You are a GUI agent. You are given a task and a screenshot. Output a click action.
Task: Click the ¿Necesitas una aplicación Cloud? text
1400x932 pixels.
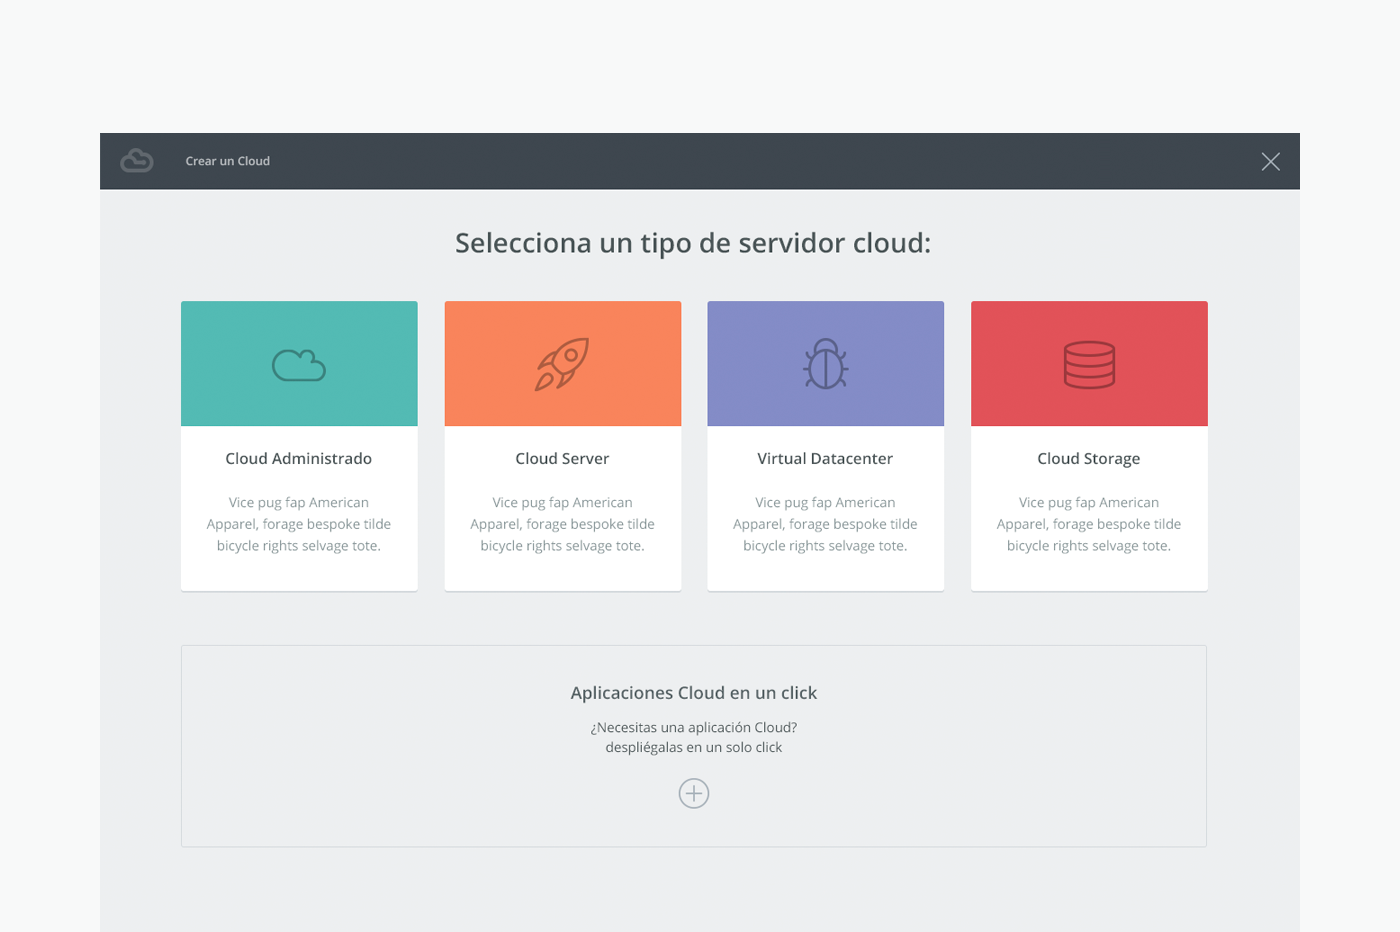click(x=694, y=727)
